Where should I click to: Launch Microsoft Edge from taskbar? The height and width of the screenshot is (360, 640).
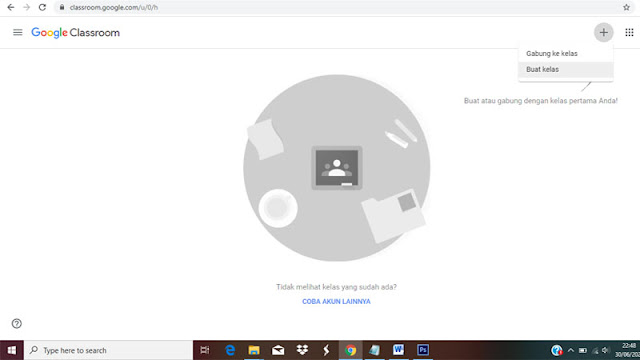230,350
